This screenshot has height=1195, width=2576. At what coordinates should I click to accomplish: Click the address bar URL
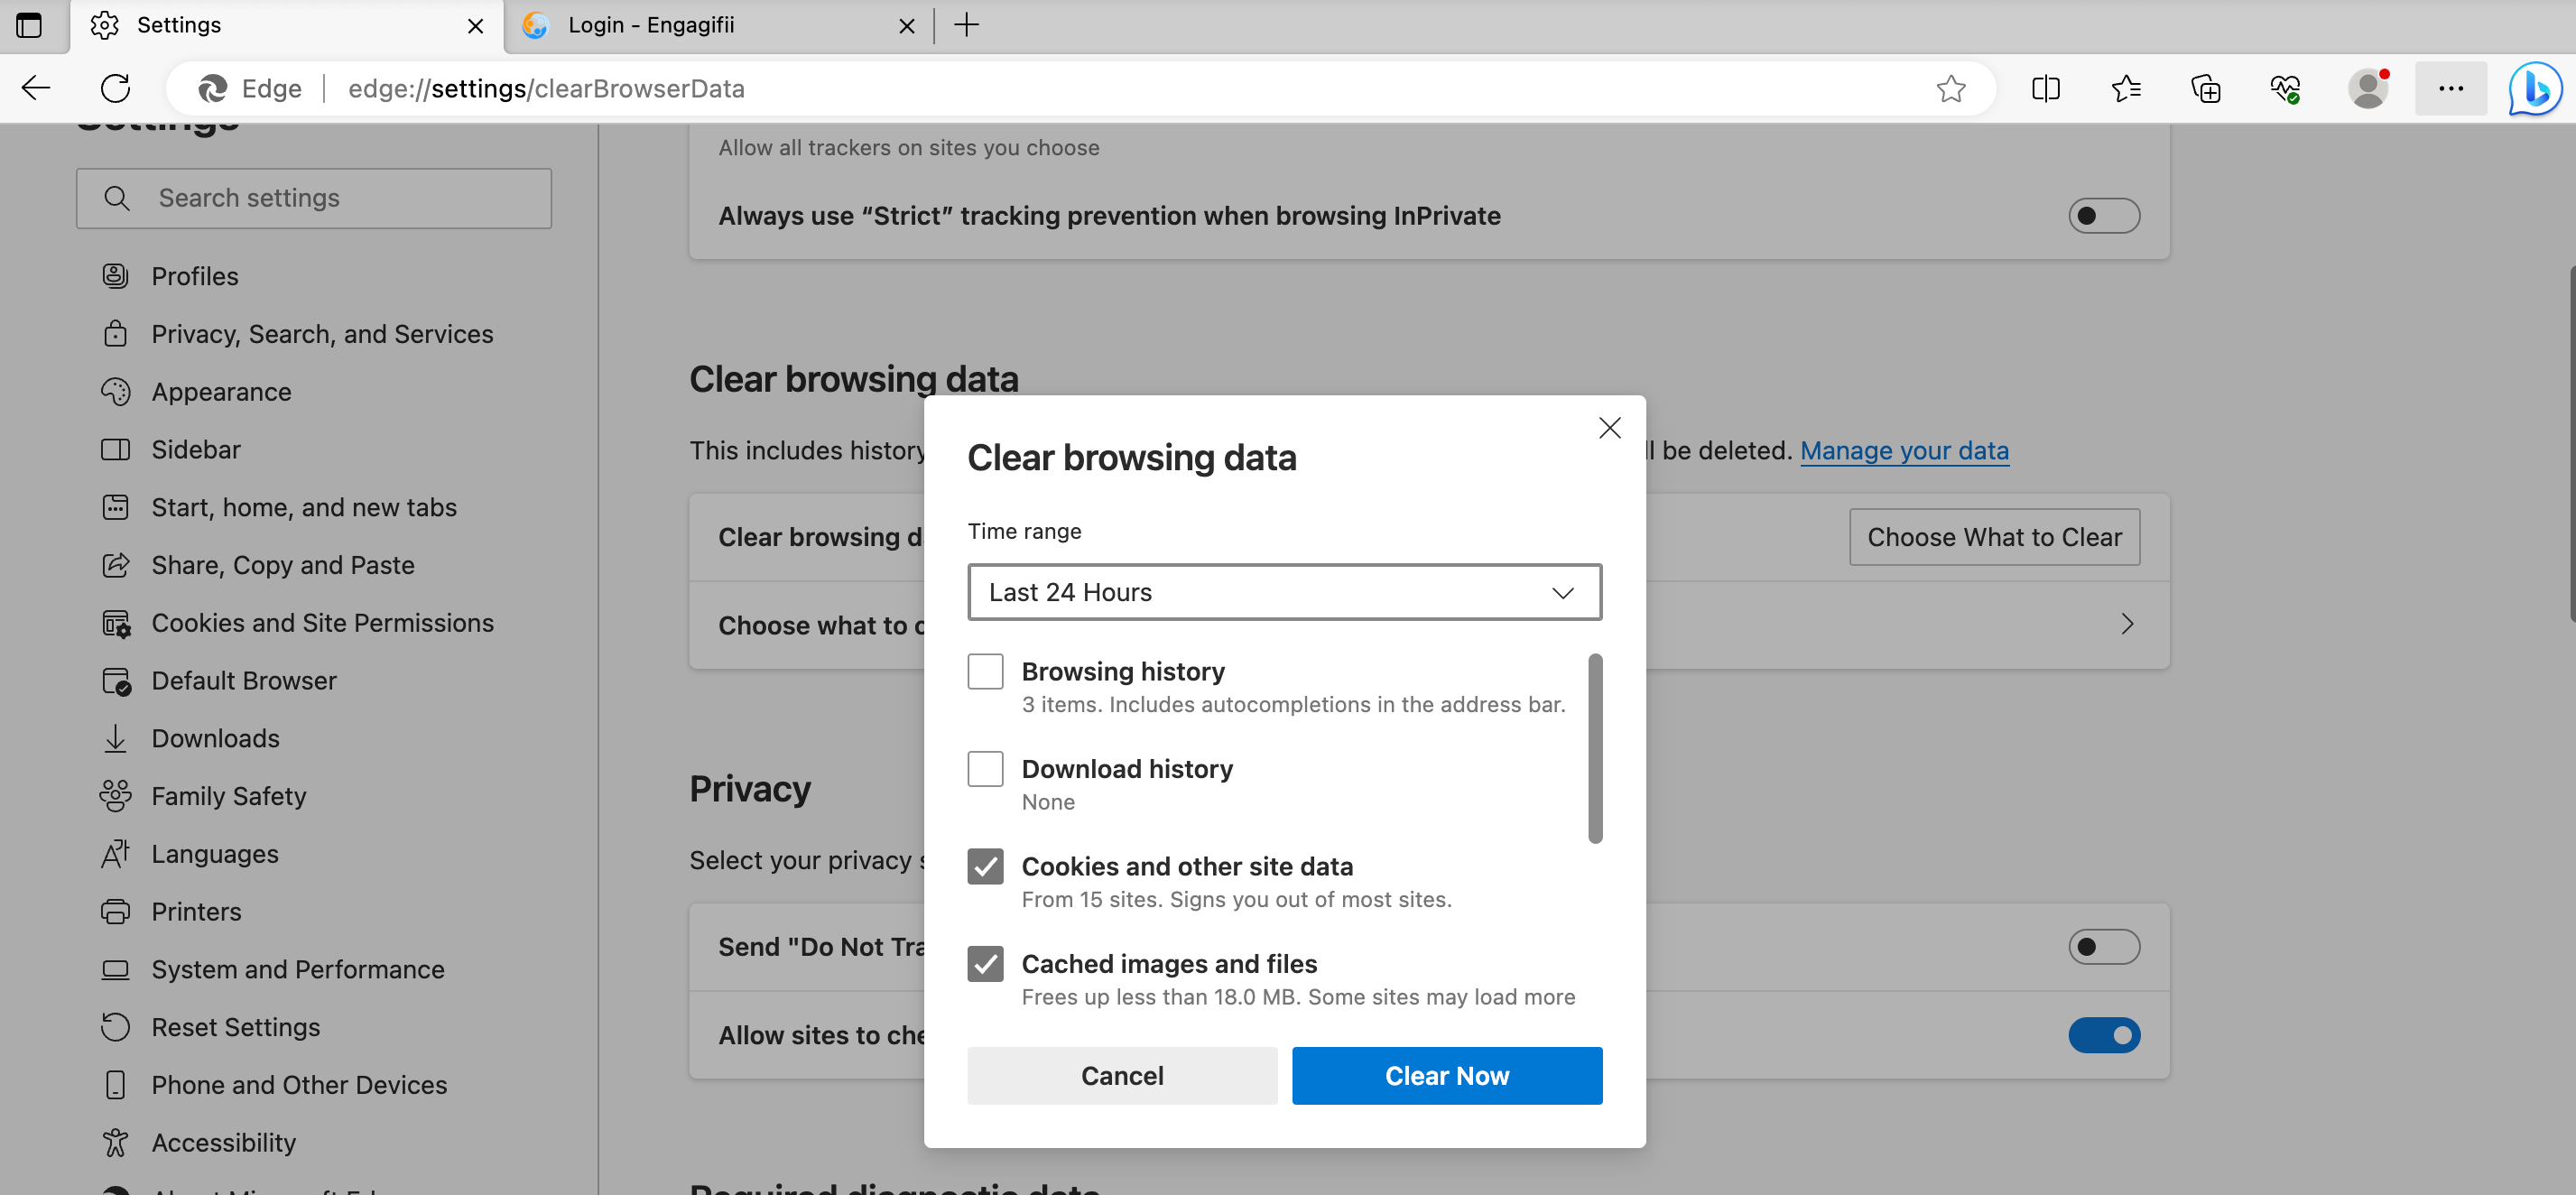click(546, 88)
